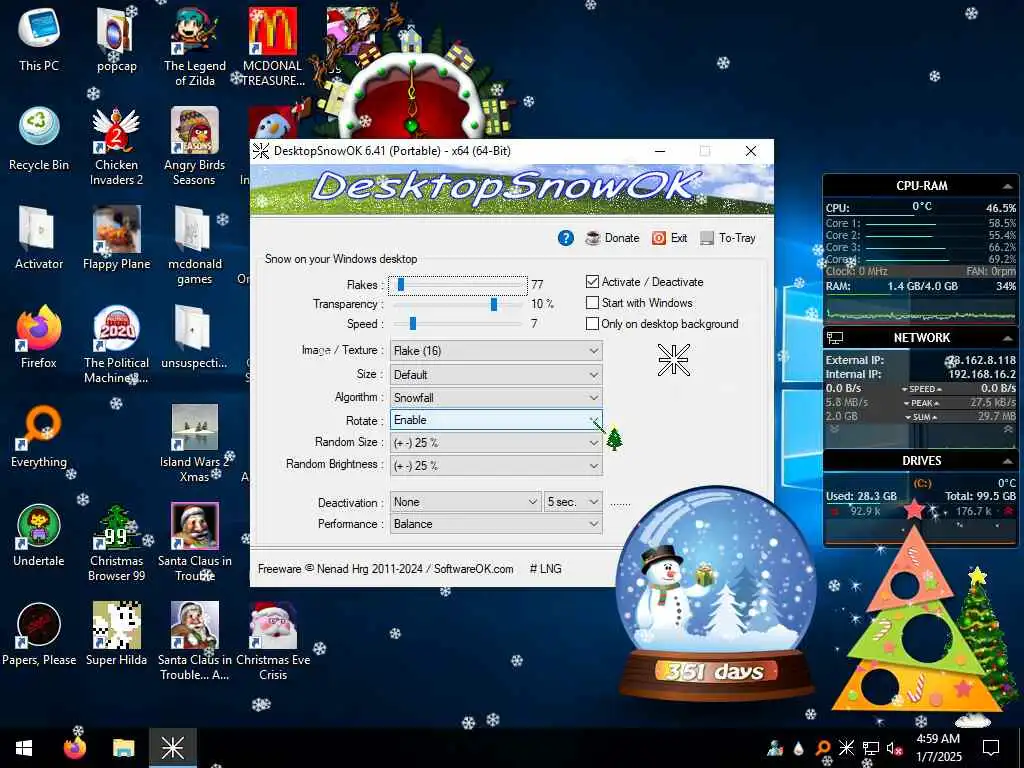
Task: Collapse the NETWORK gadget header arrow
Action: click(x=1007, y=338)
